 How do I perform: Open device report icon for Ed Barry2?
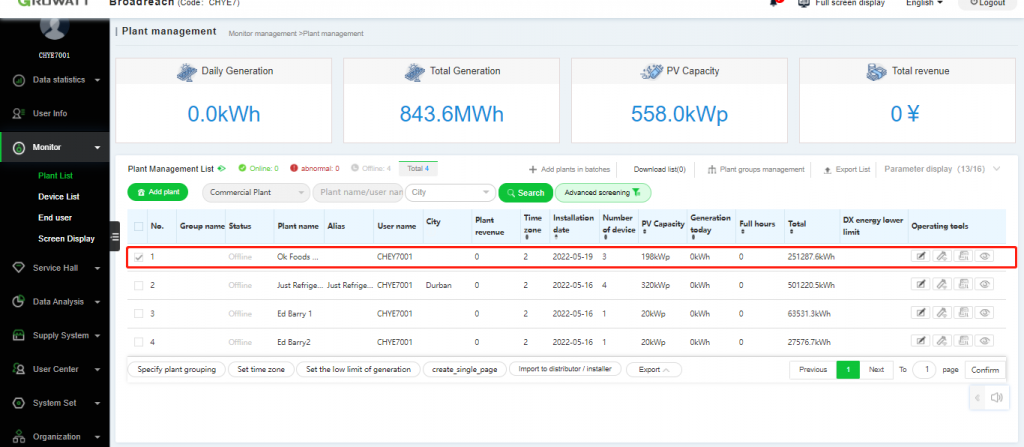tap(962, 340)
